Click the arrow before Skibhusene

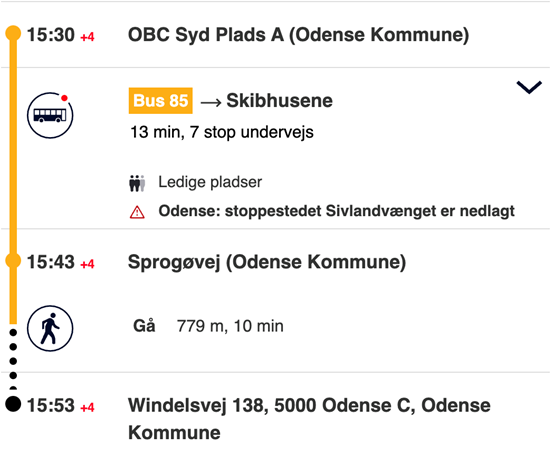[211, 102]
